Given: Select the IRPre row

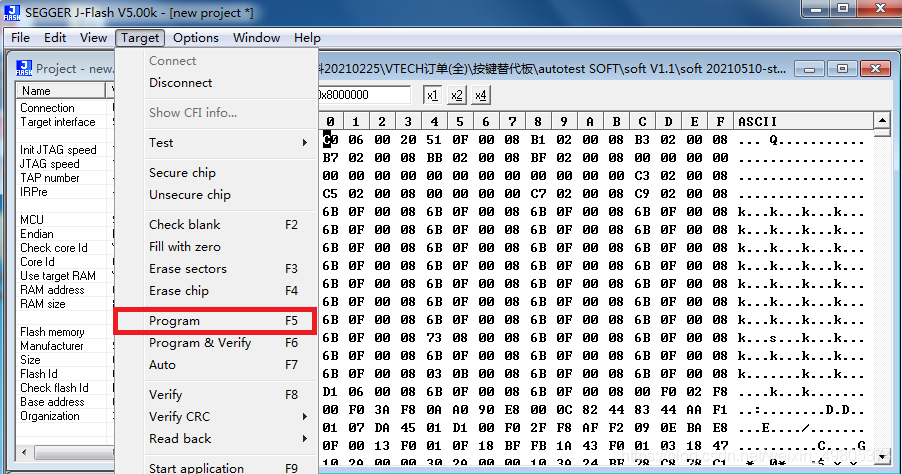Looking at the screenshot, I should coord(63,192).
